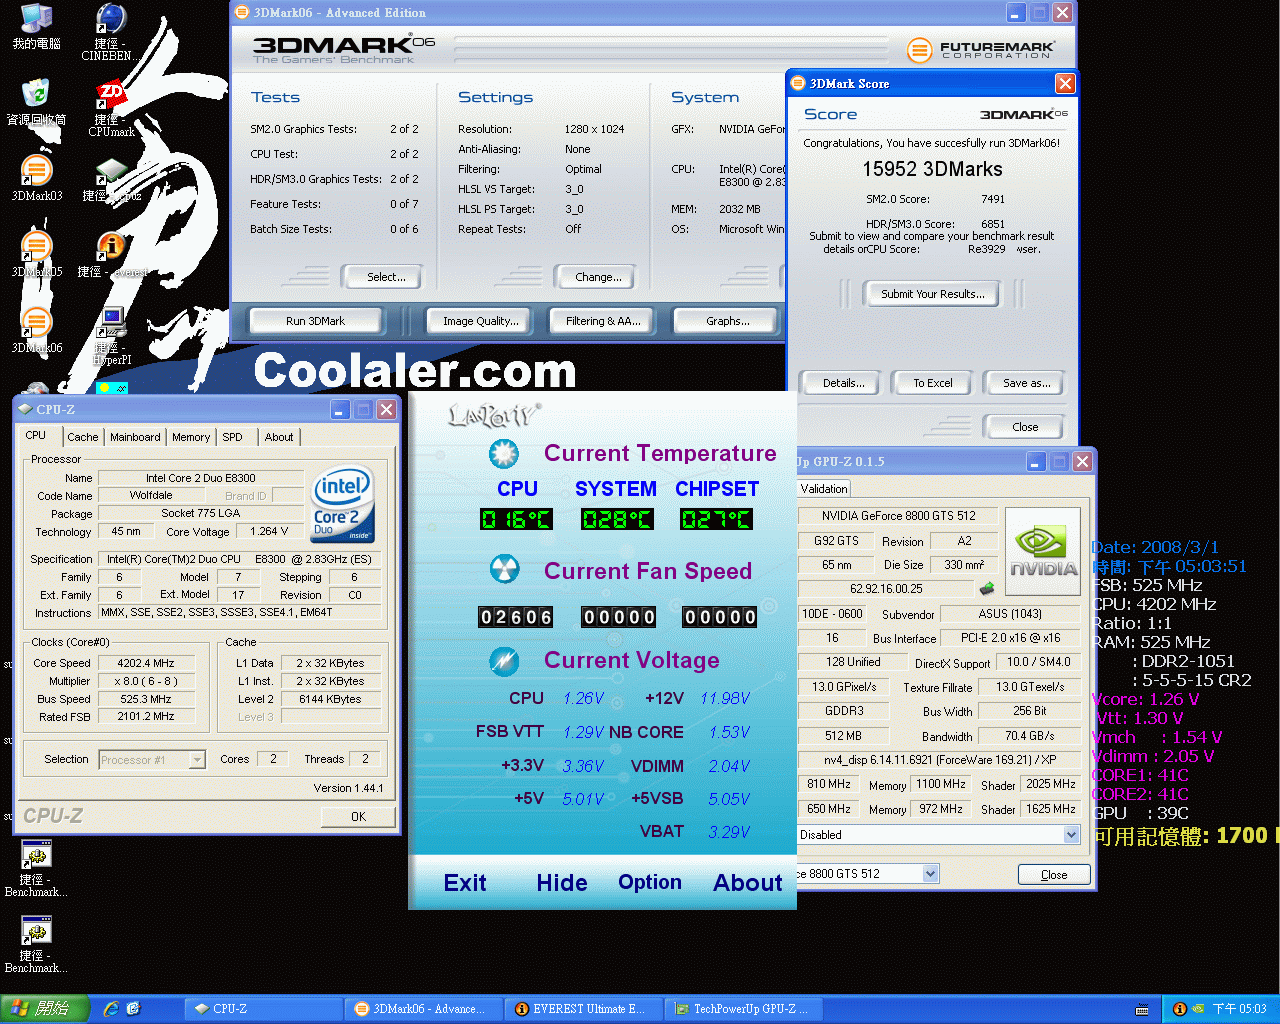Open score Details... button
The image size is (1280, 1024).
[x=839, y=383]
